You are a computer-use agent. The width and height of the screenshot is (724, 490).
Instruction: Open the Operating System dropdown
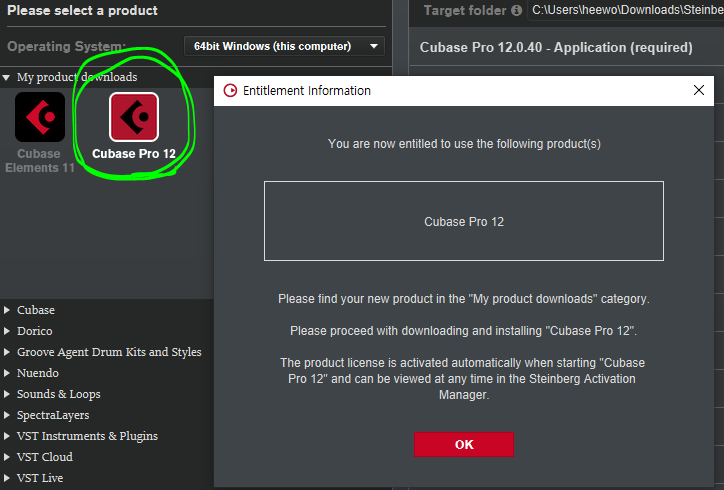tap(284, 46)
